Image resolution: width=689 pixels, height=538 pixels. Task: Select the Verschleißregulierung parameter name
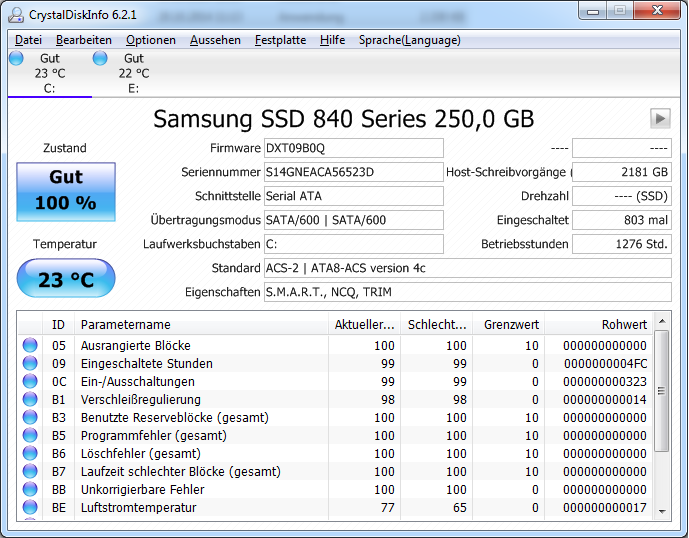coord(141,400)
